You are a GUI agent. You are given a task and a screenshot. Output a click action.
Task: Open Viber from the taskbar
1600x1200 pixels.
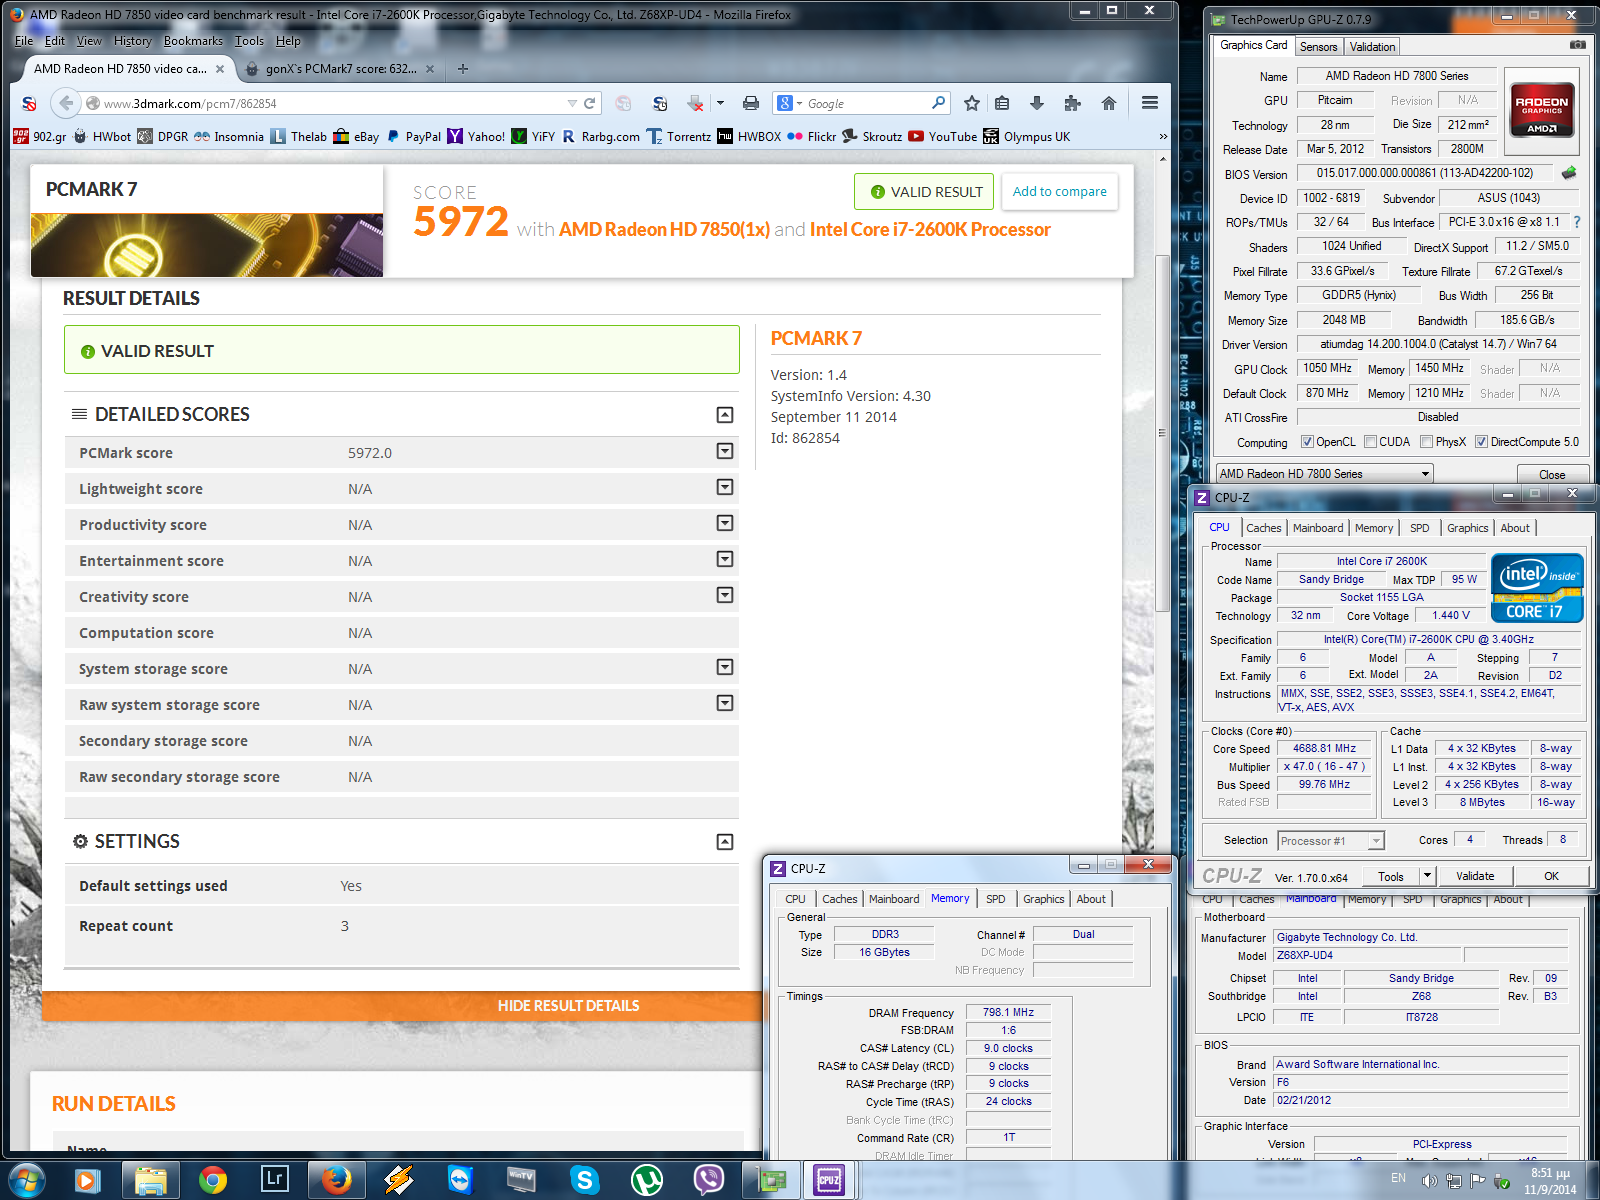[x=709, y=1180]
